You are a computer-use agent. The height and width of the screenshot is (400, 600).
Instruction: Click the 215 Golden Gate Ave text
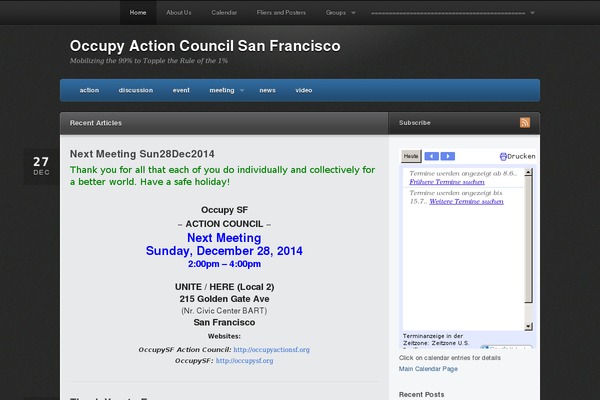(x=224, y=299)
